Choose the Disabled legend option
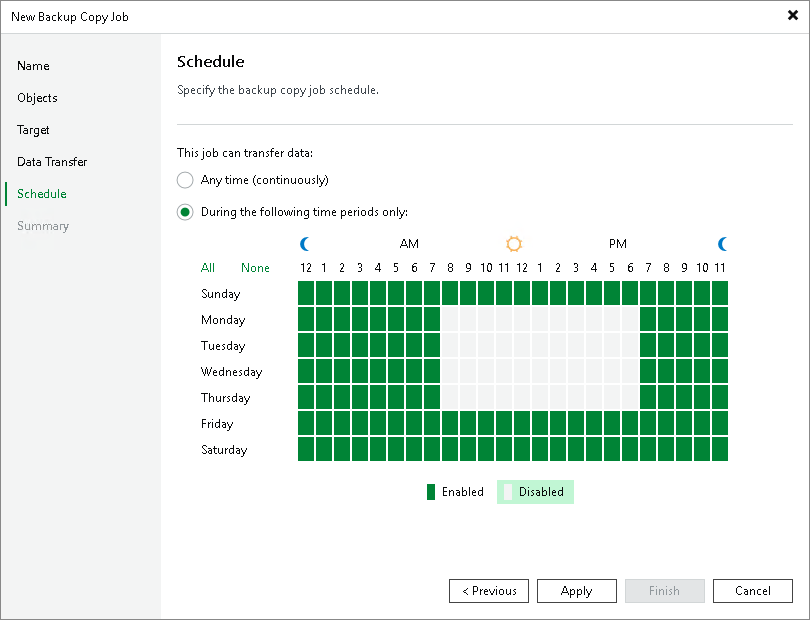 [x=535, y=492]
